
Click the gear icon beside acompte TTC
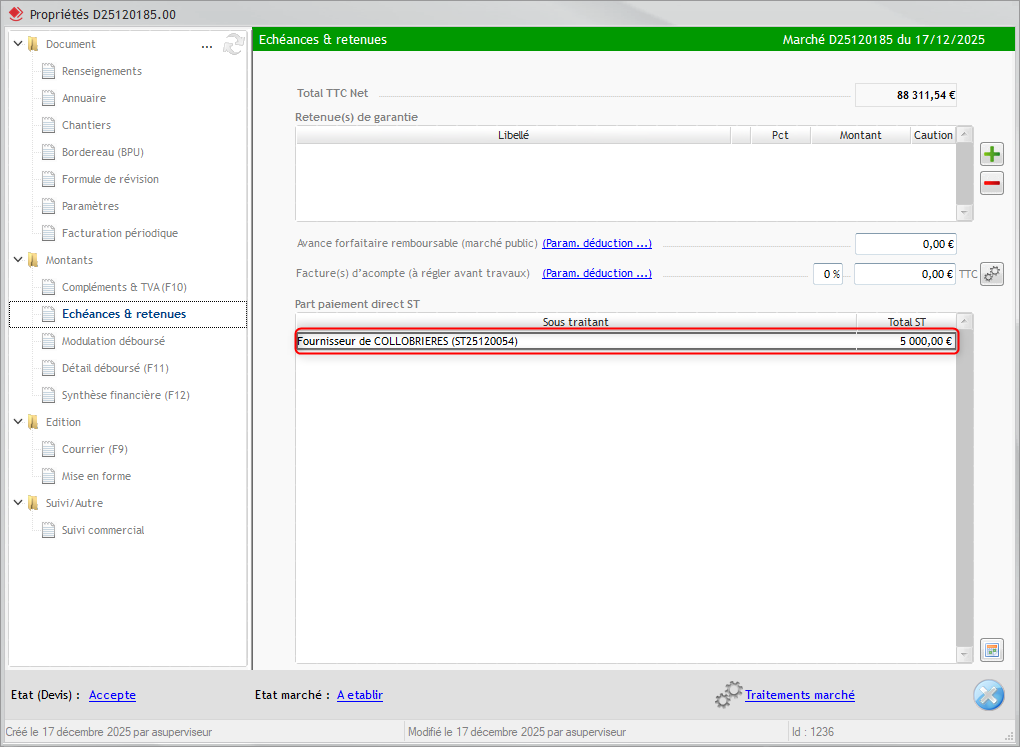pyautogui.click(x=991, y=274)
